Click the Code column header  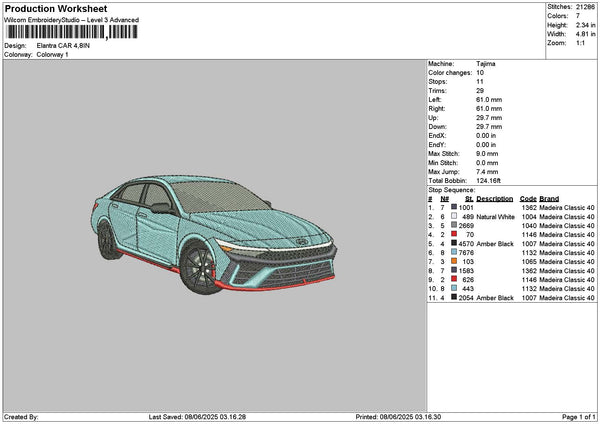[x=528, y=198]
